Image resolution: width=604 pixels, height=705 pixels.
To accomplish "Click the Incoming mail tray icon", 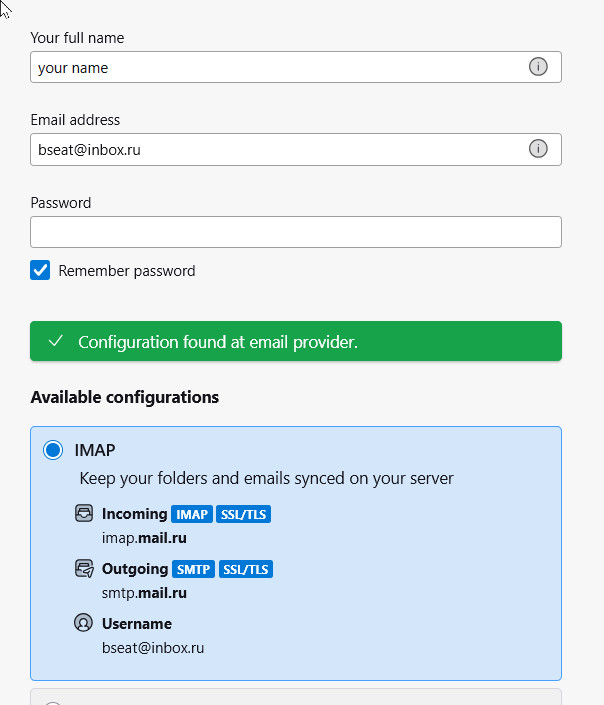I will 84,514.
